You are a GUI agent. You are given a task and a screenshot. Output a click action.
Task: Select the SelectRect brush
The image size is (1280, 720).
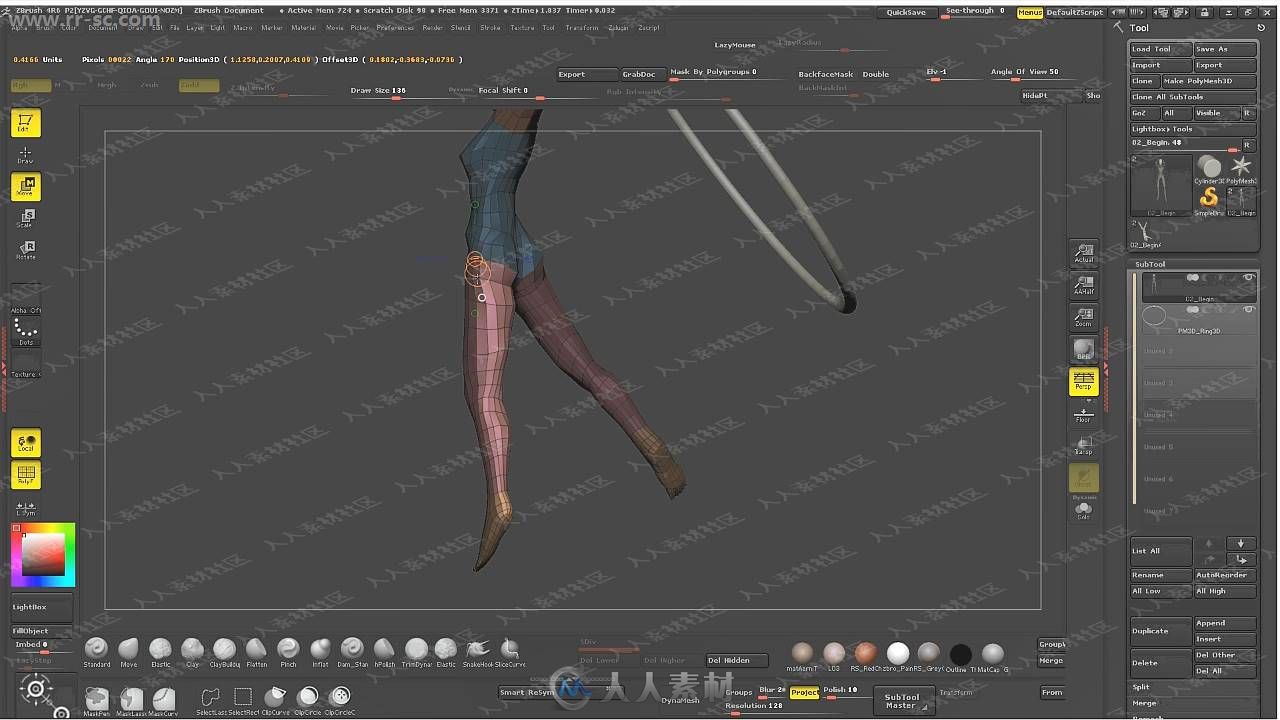tap(243, 700)
